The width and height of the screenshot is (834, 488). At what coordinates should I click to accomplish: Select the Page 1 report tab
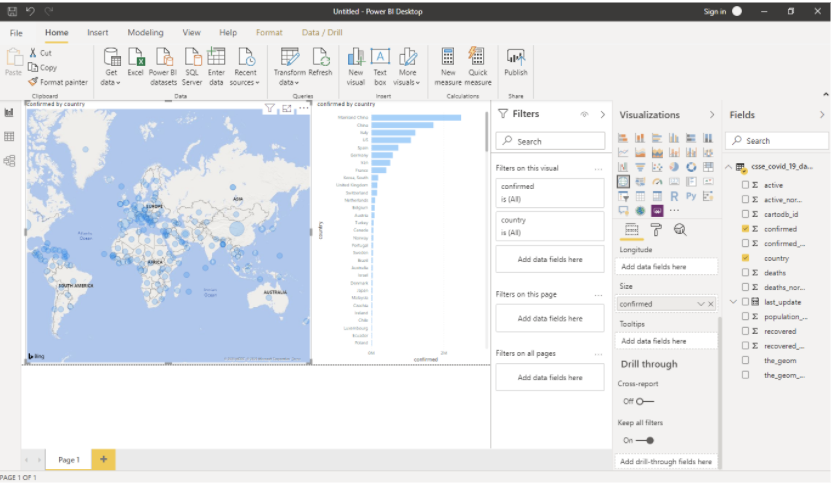pyautogui.click(x=69, y=459)
